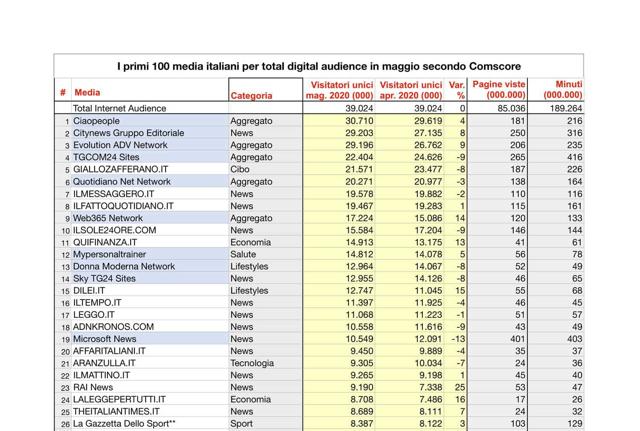Click the 17.204 April visitors cell
This screenshot has height=431, width=640.
pos(428,230)
